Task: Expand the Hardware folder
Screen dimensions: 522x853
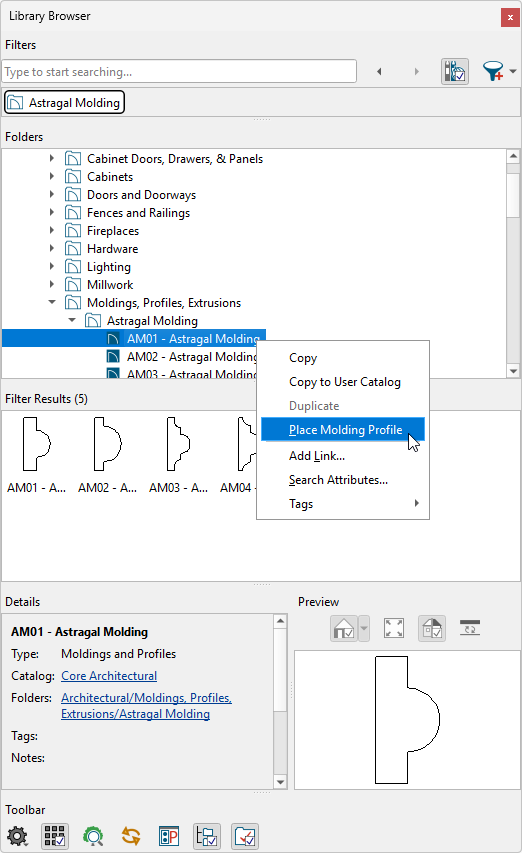Action: tap(52, 248)
